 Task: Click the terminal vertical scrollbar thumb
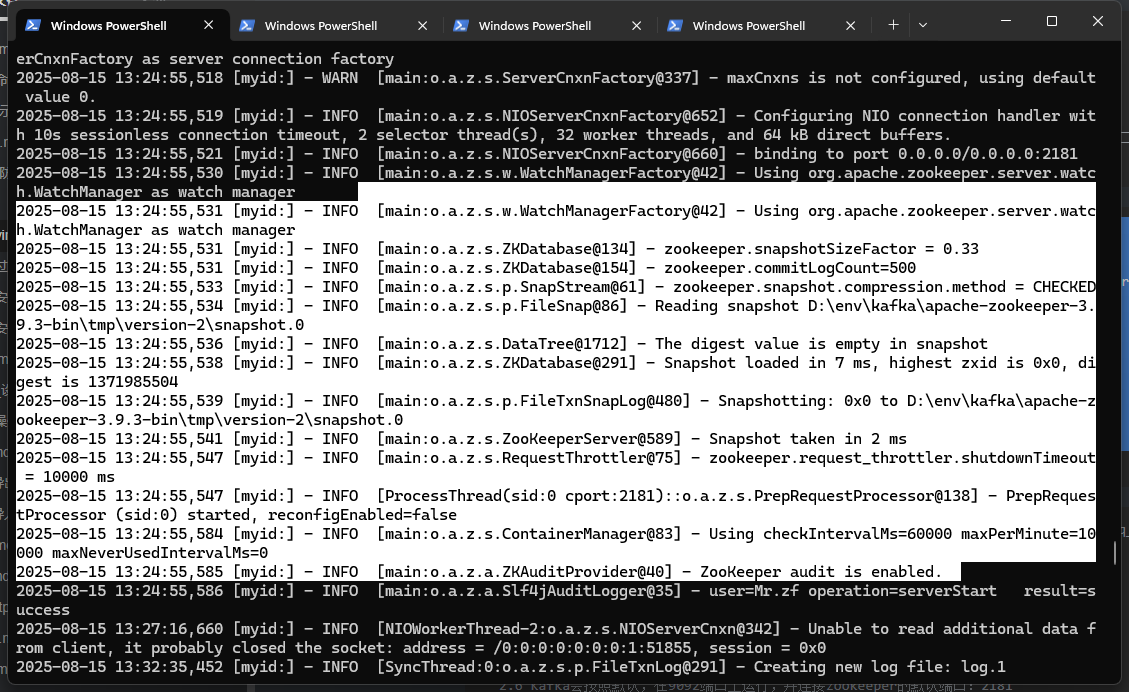coord(1115,553)
